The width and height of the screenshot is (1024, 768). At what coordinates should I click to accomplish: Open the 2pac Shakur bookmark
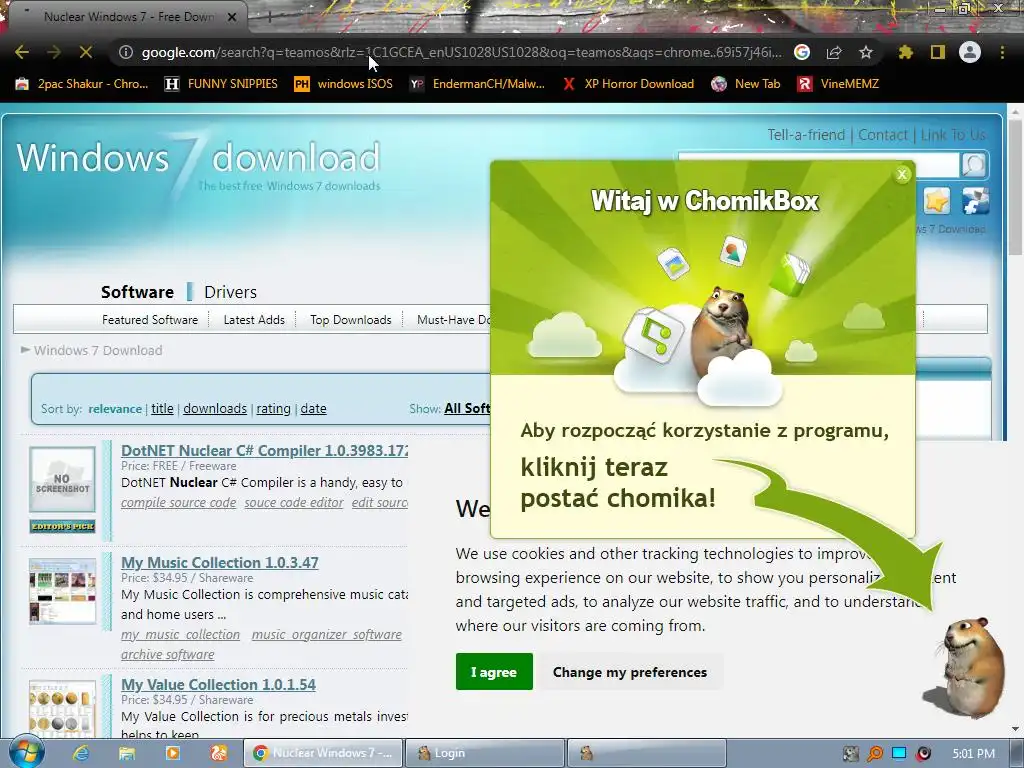point(82,84)
